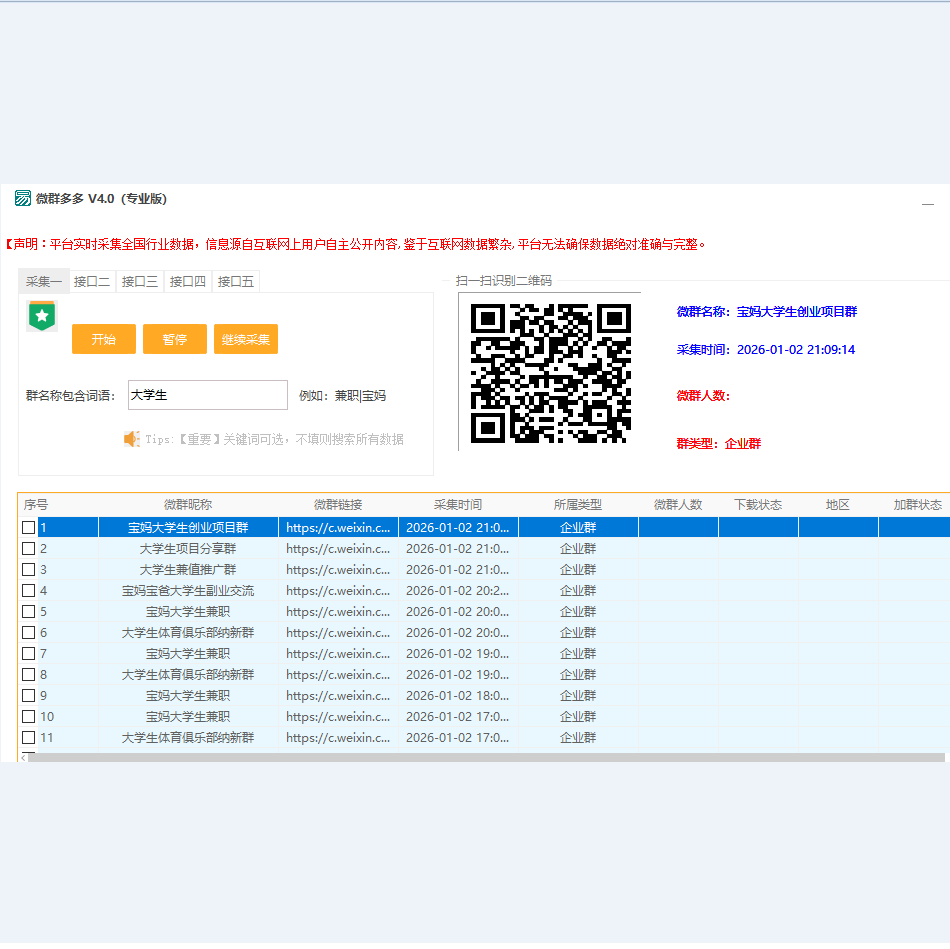The height and width of the screenshot is (949, 950).
Task: Go to the 接口五 tab
Action: pos(236,282)
